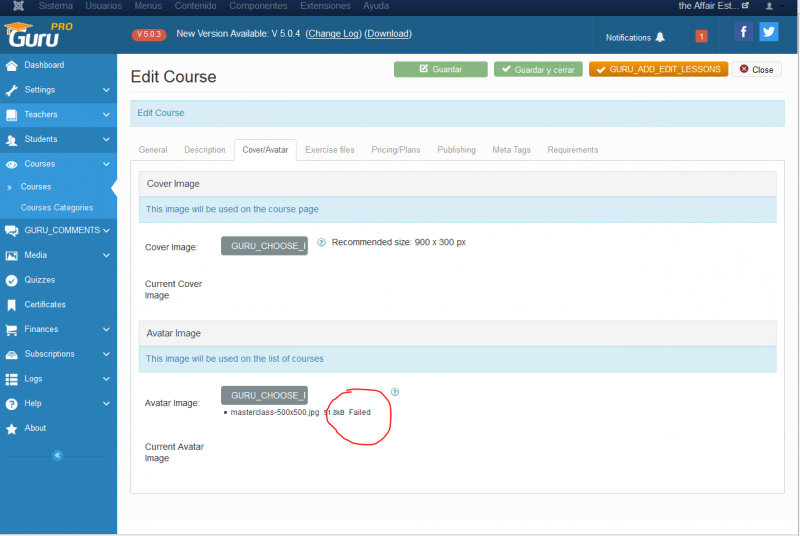Click the Quizzes checkmark icon
This screenshot has height=536, width=800.
pos(11,280)
